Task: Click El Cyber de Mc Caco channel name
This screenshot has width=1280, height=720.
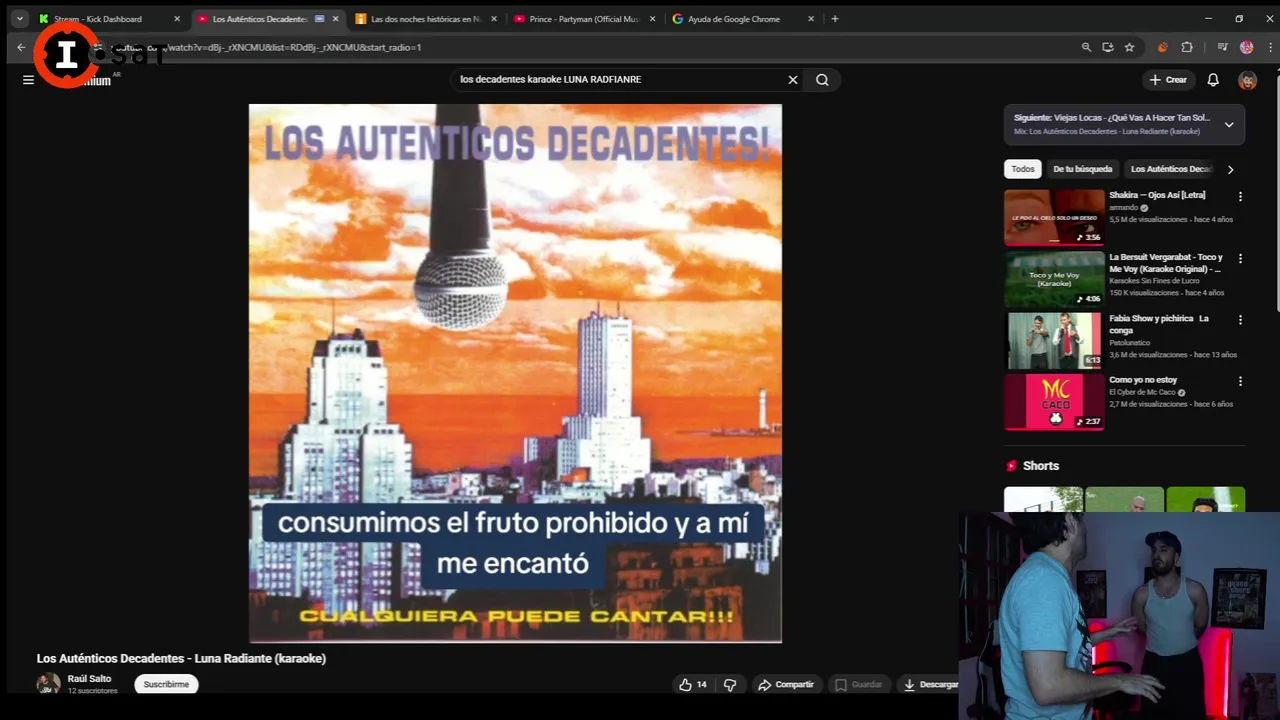Action: (x=1142, y=393)
